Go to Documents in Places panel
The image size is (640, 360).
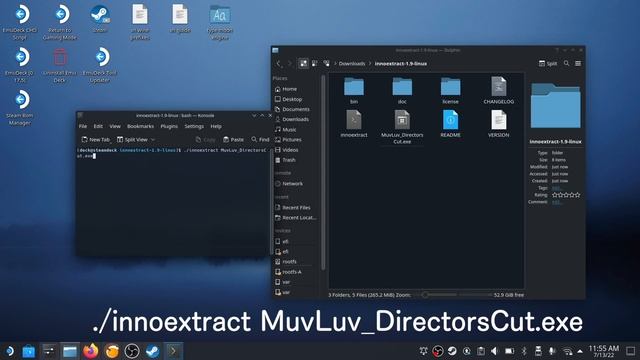coord(297,109)
